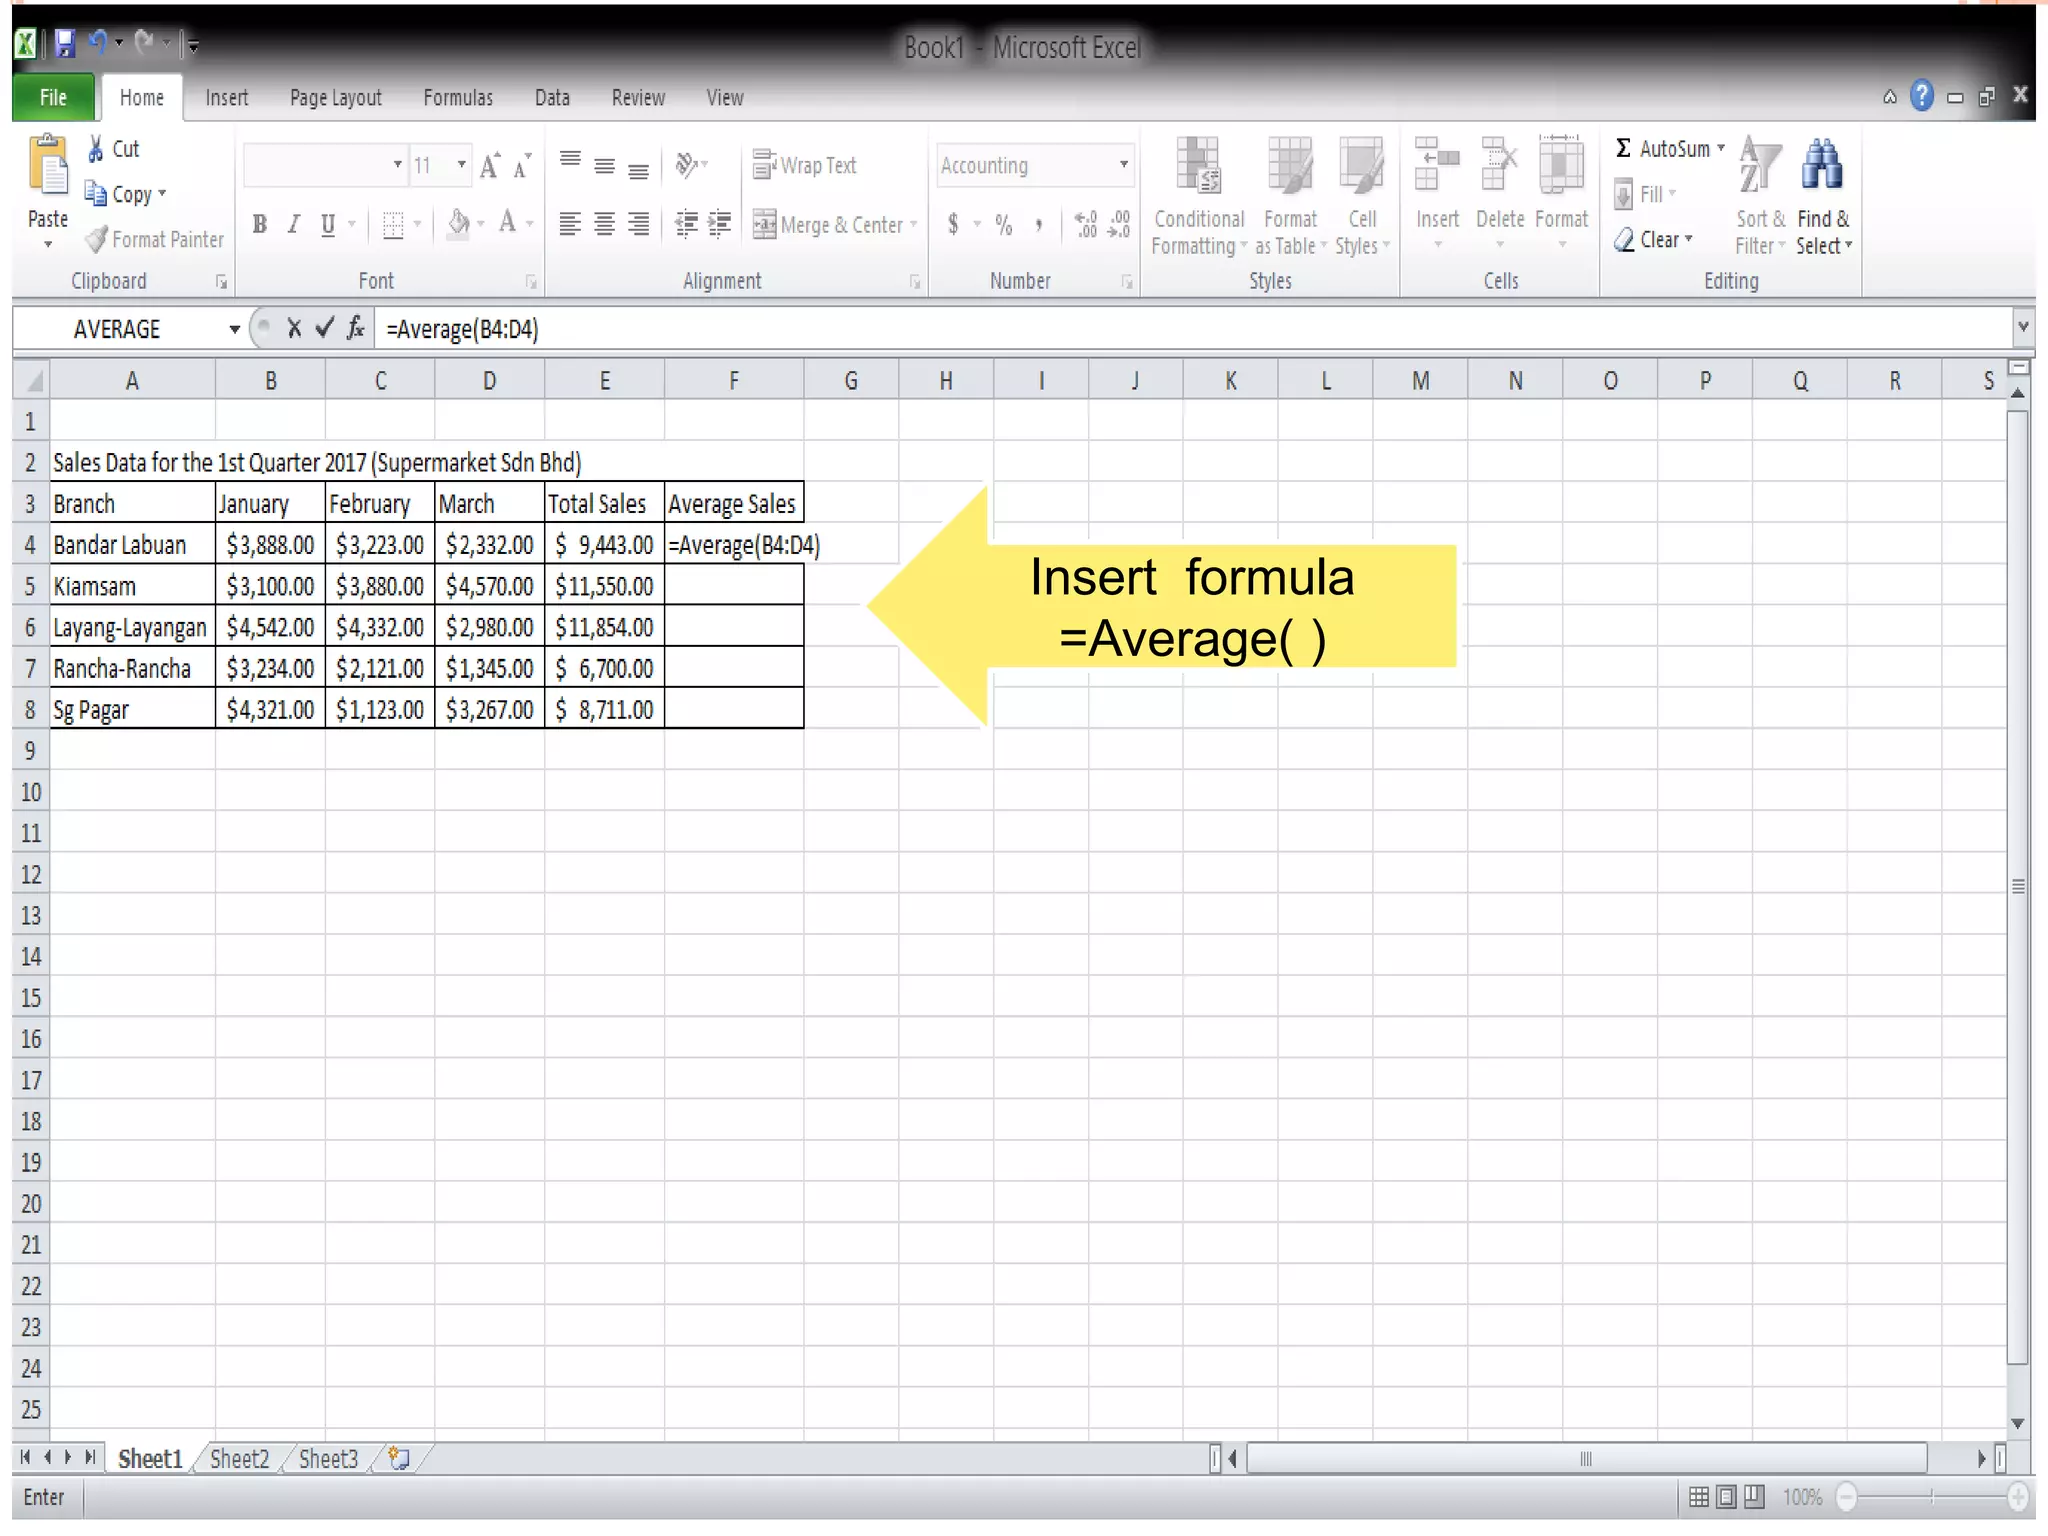Switch to Sheet2 worksheet tab
Viewport: 2048px width, 1536px height.
[240, 1459]
